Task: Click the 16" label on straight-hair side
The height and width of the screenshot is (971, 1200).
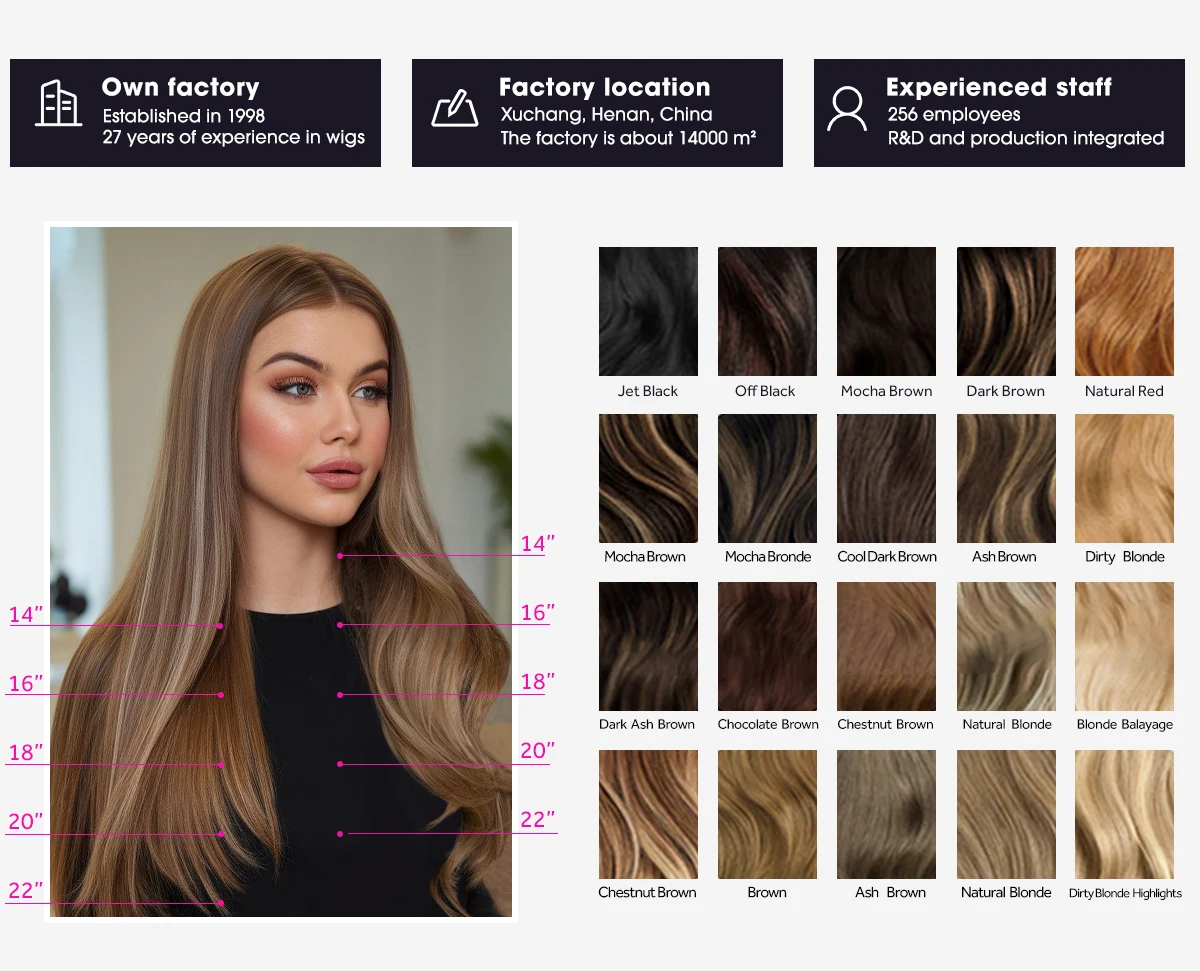Action: (x=26, y=684)
